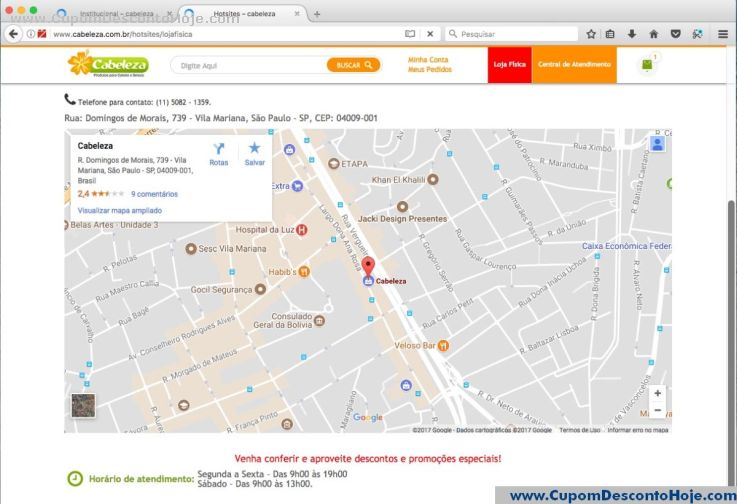Screen dimensions: 737x504
Task: Open the bookmarks list icon
Action: pos(610,34)
